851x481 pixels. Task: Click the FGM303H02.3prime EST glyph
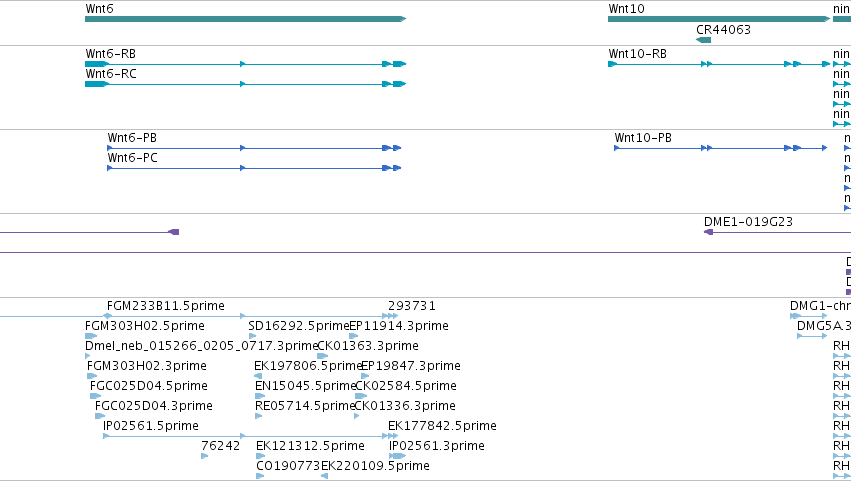point(92,376)
